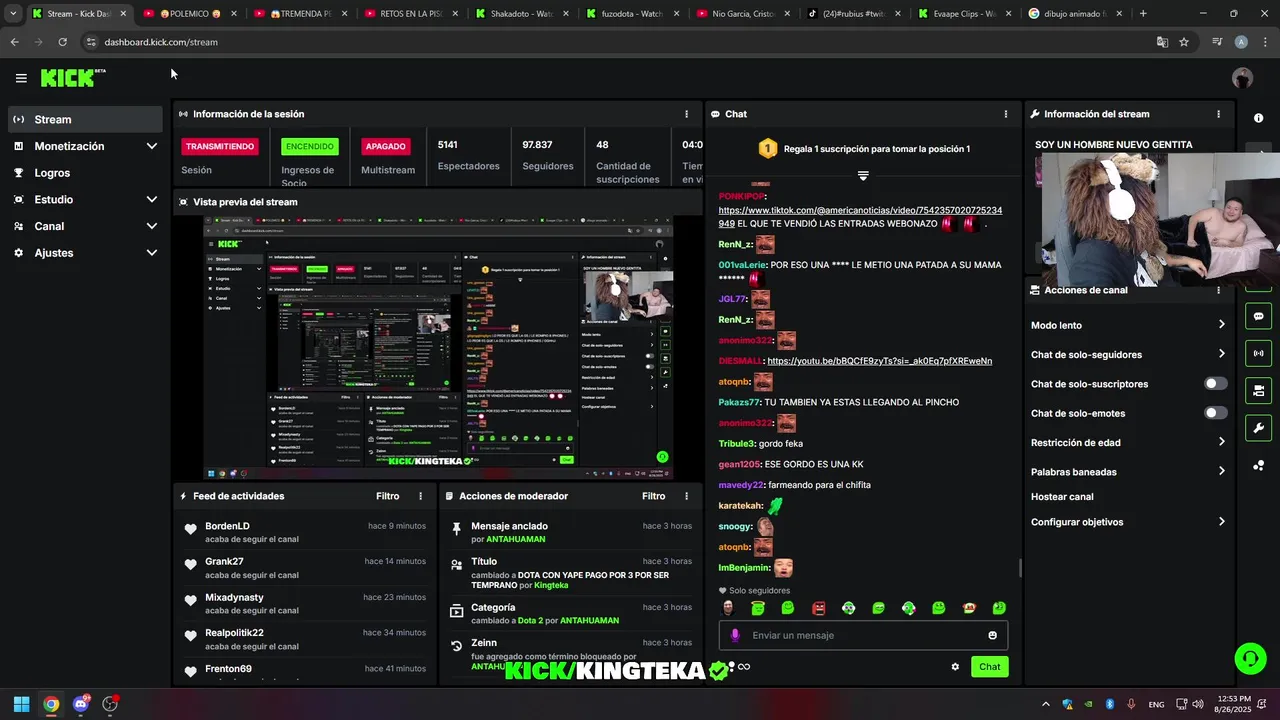The height and width of the screenshot is (720, 1280).
Task: Open Chat de solo-seguidores options arrow
Action: click(x=1221, y=354)
